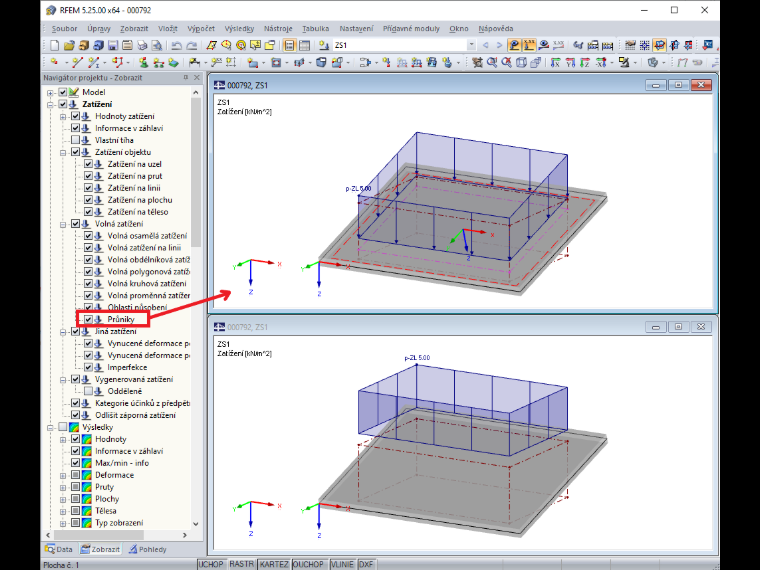Screen dimensions: 760x570
Task: Switch to Pohledy navigator tab
Action: click(148, 549)
